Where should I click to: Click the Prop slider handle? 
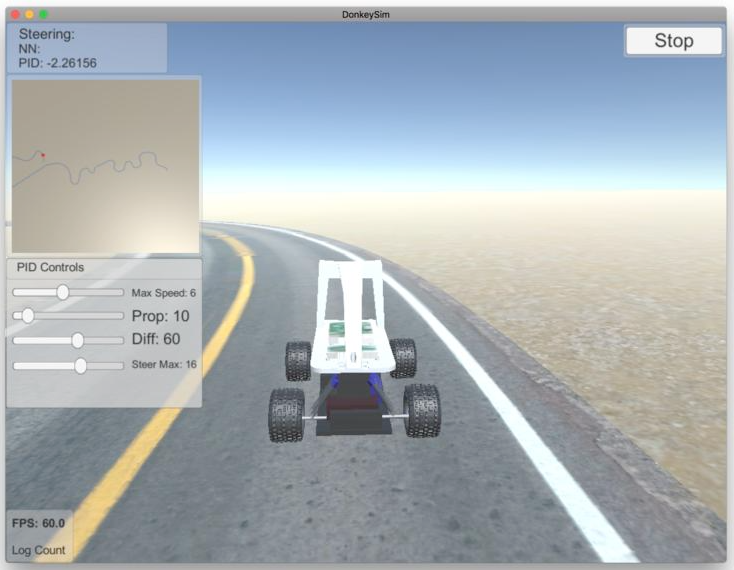pyautogui.click(x=27, y=316)
